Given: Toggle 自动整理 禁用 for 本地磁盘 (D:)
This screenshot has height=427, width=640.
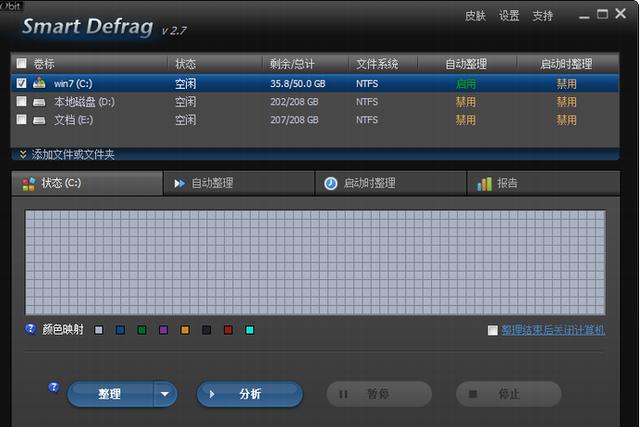Looking at the screenshot, I should [x=466, y=102].
